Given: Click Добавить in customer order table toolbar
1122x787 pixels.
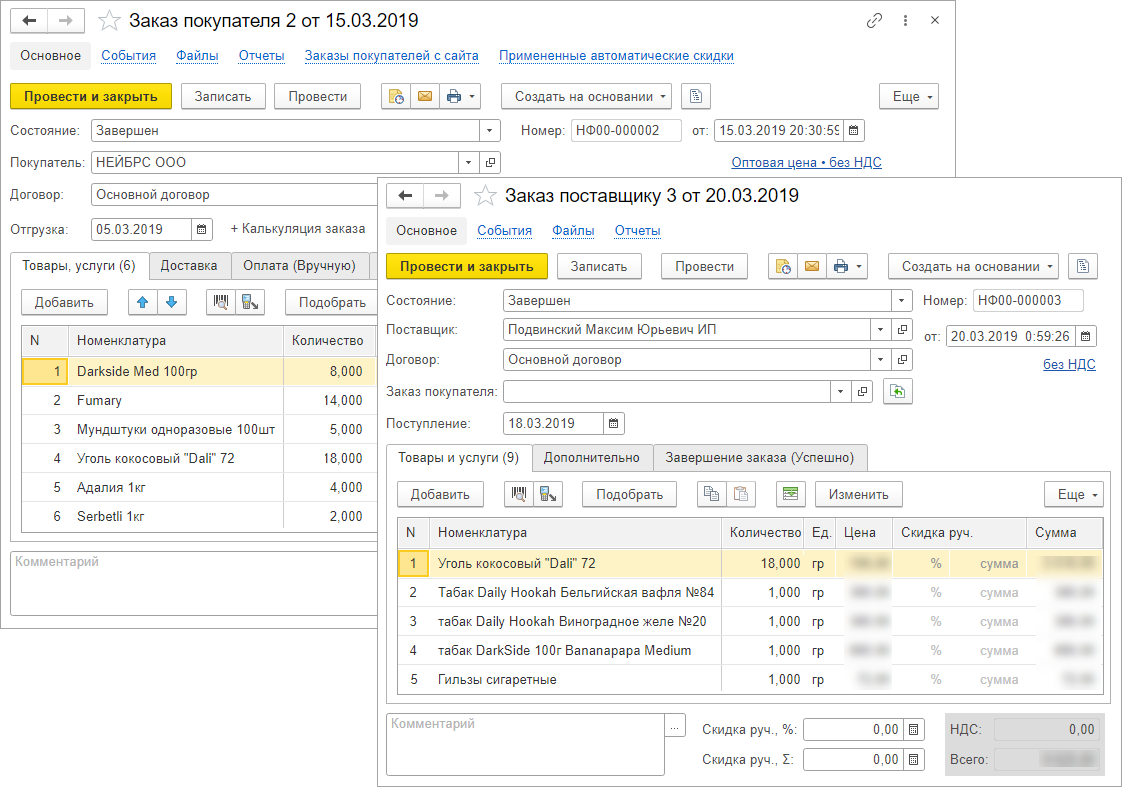Looking at the screenshot, I should tap(64, 303).
